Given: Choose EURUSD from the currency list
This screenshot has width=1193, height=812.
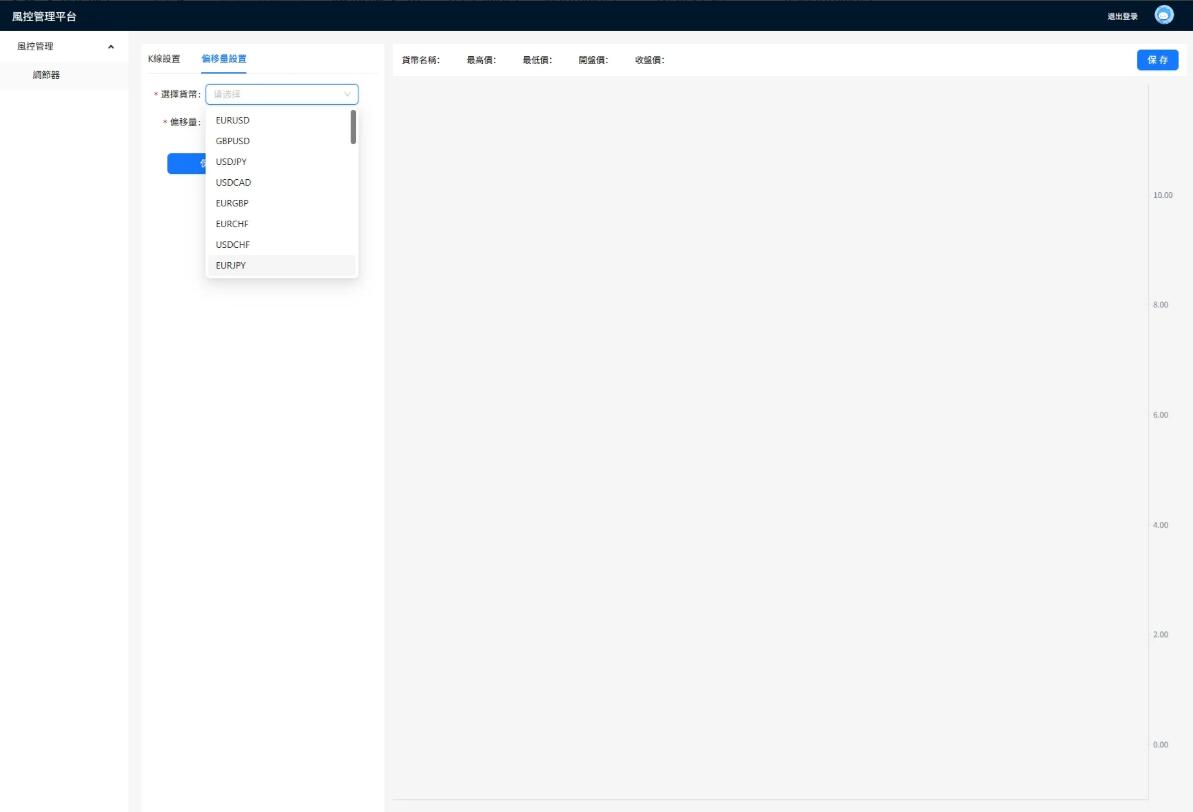Looking at the screenshot, I should coord(233,120).
